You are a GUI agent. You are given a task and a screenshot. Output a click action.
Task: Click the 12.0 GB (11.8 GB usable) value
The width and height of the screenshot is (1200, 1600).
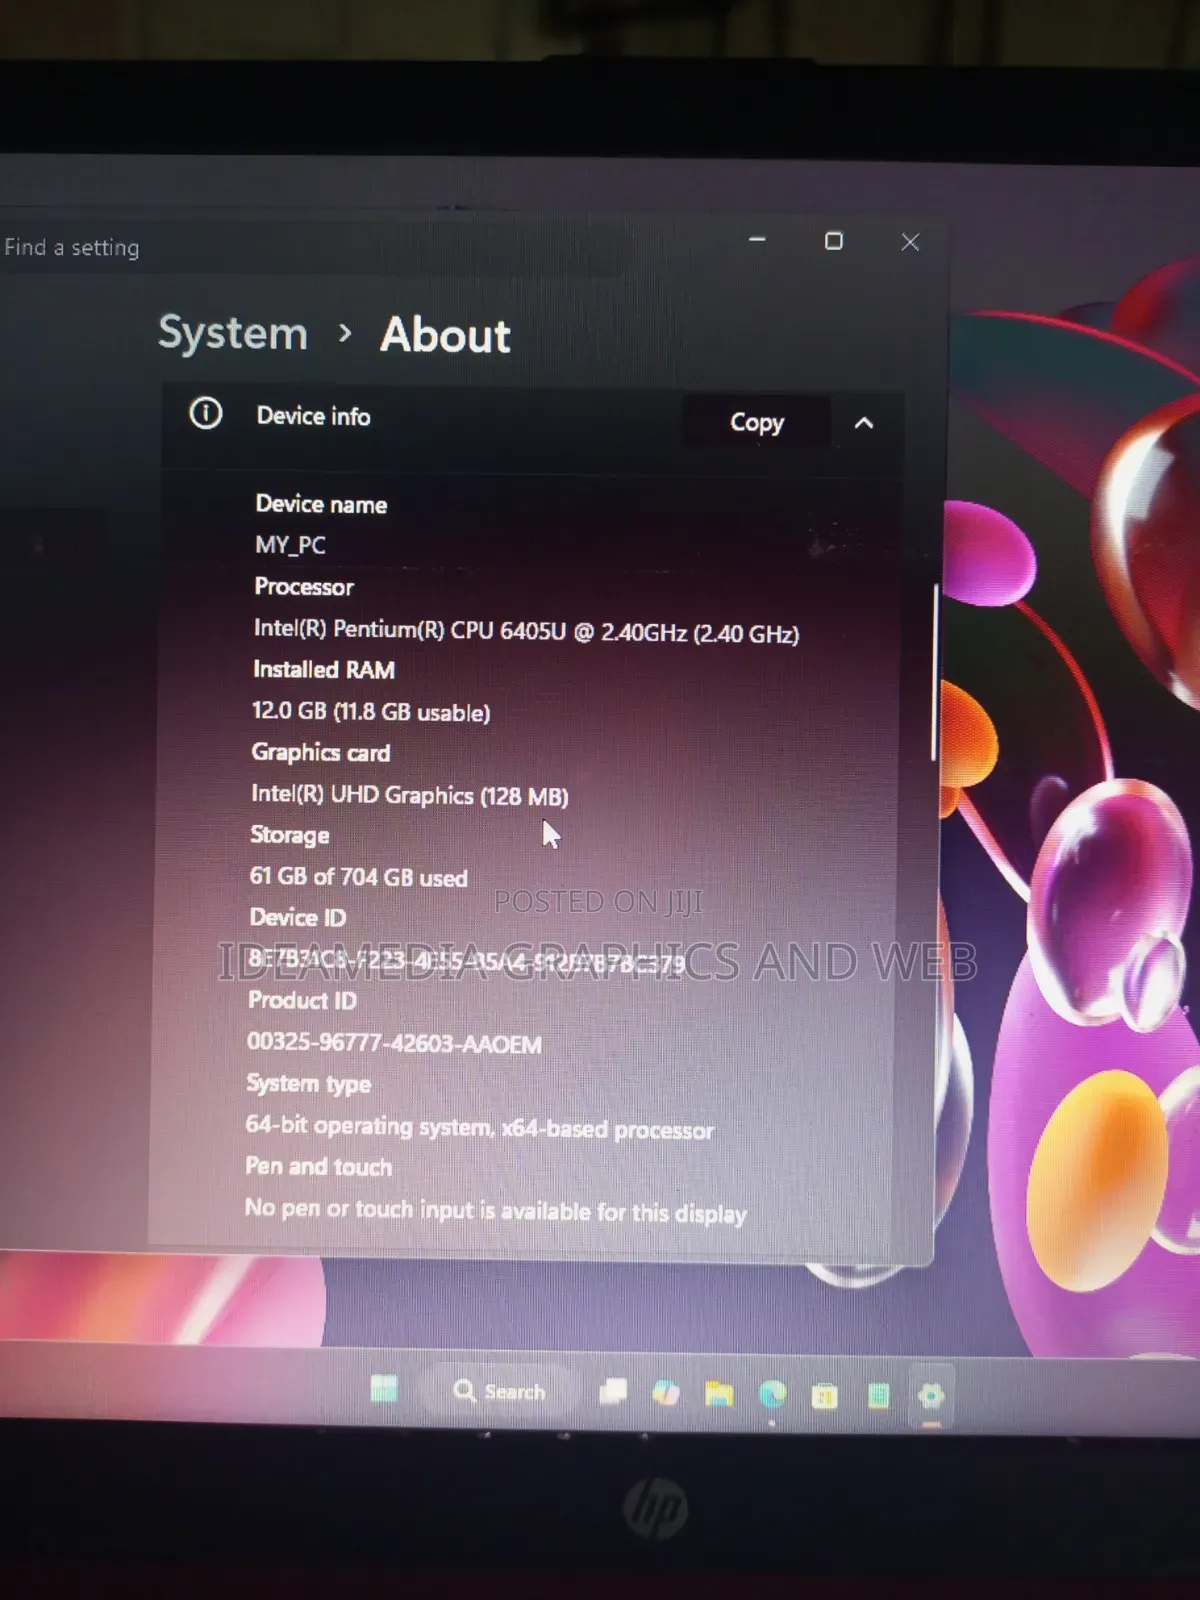(x=371, y=712)
